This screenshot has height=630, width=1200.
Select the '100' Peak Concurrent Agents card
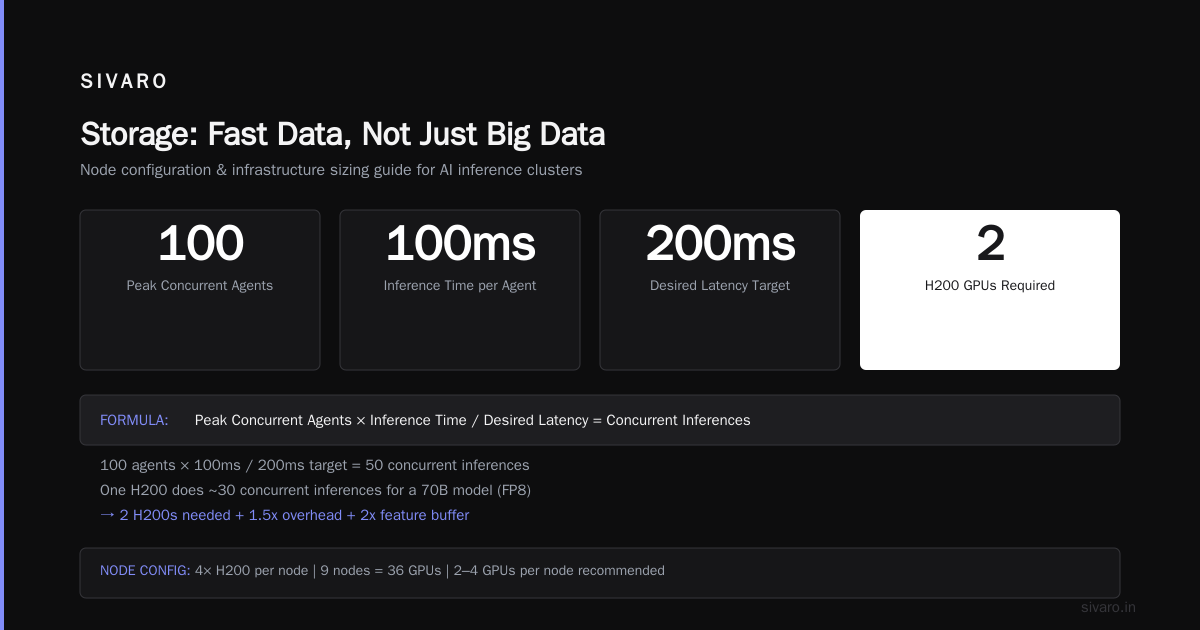pos(200,290)
